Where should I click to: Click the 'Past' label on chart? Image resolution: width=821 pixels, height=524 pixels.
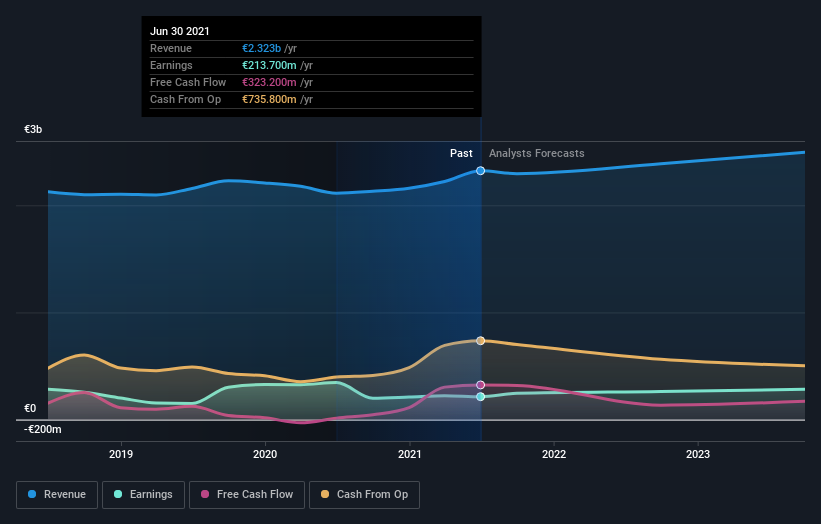(461, 153)
